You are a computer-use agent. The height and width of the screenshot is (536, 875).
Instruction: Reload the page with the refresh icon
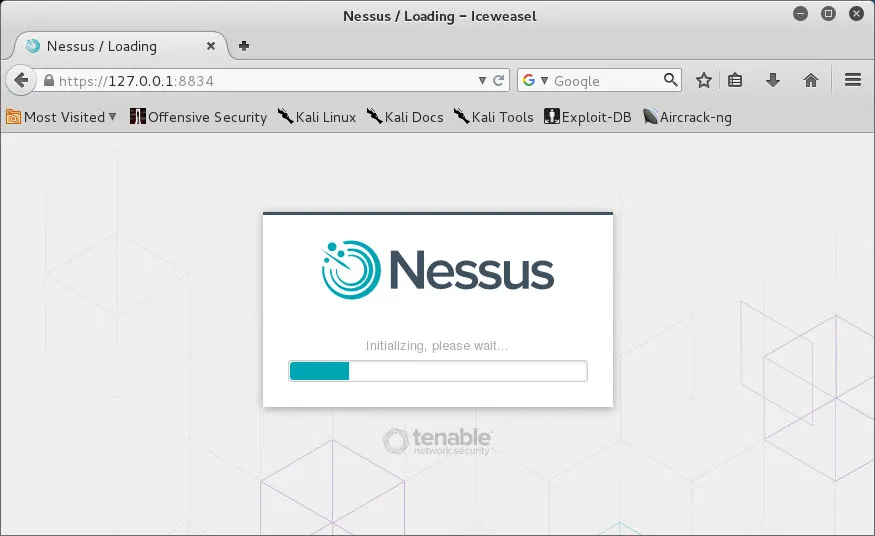pos(499,80)
